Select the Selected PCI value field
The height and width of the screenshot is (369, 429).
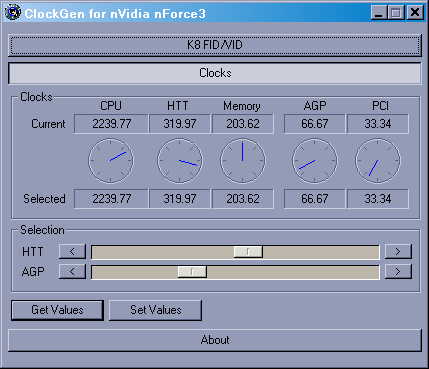tap(378, 199)
